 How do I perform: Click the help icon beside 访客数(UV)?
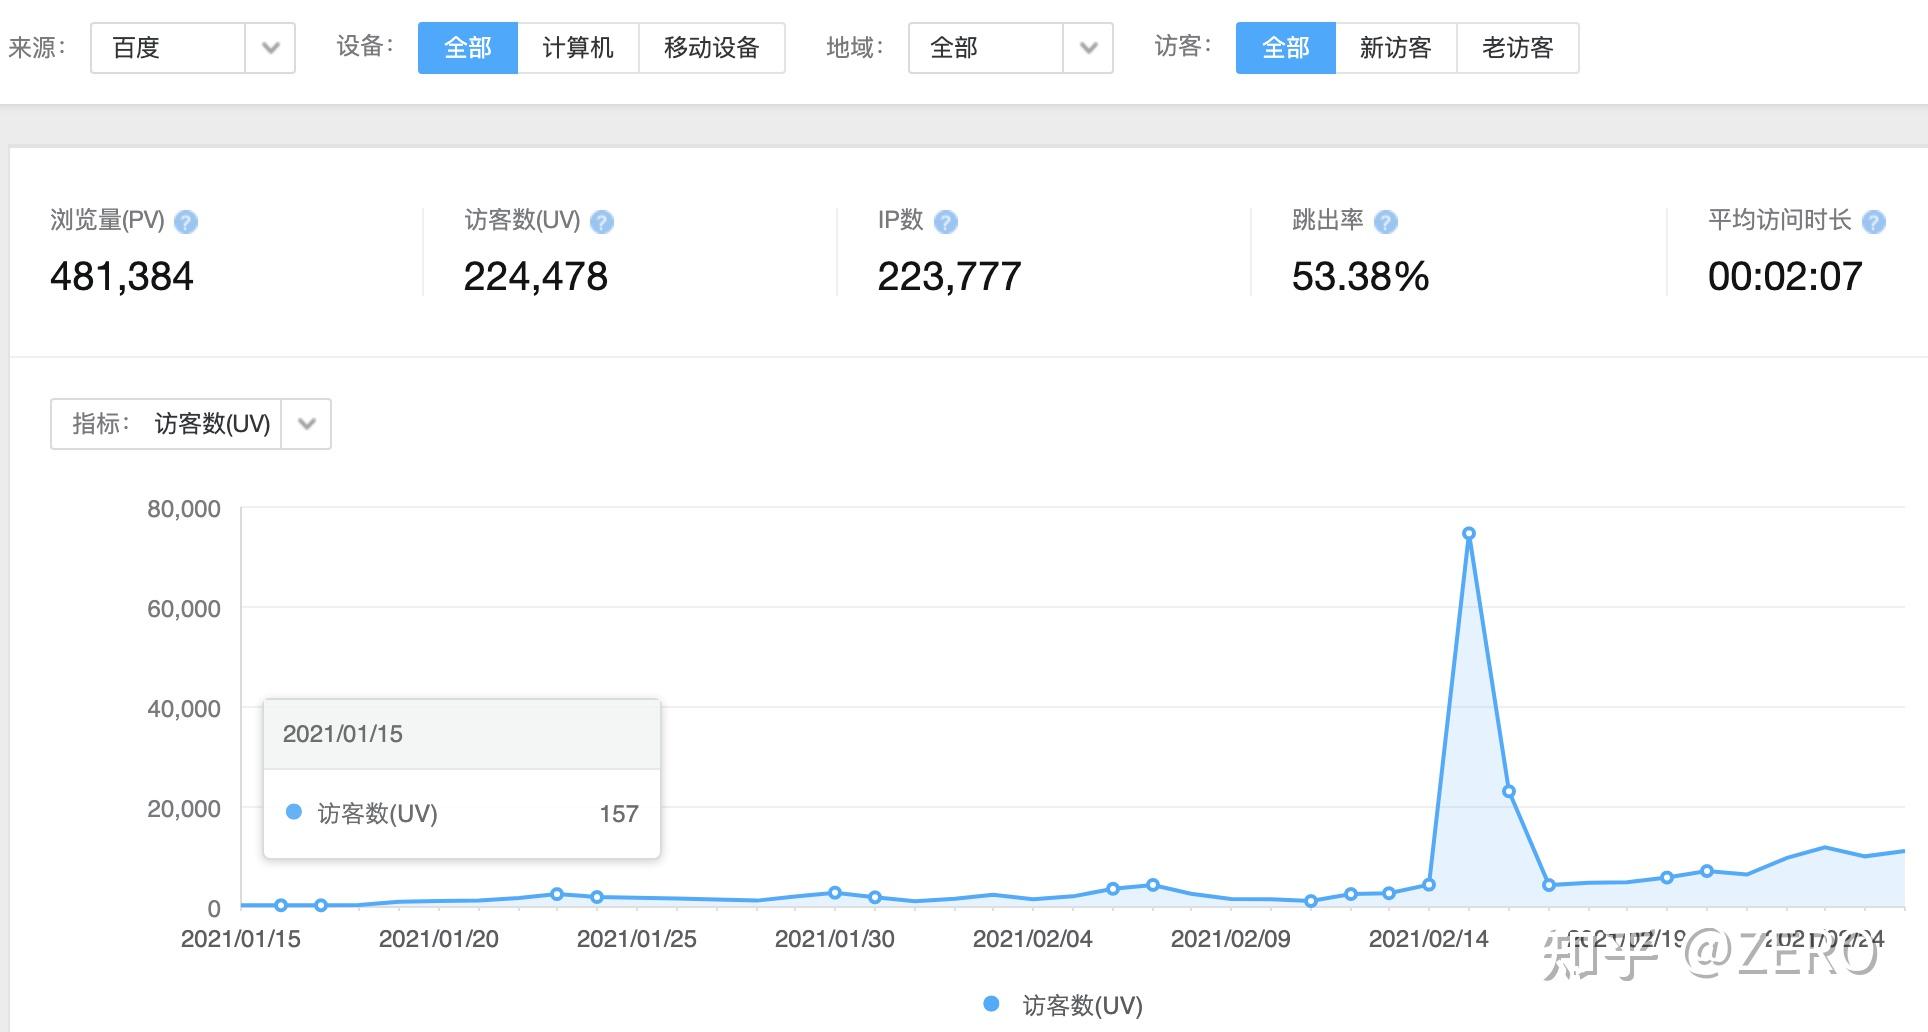601,222
